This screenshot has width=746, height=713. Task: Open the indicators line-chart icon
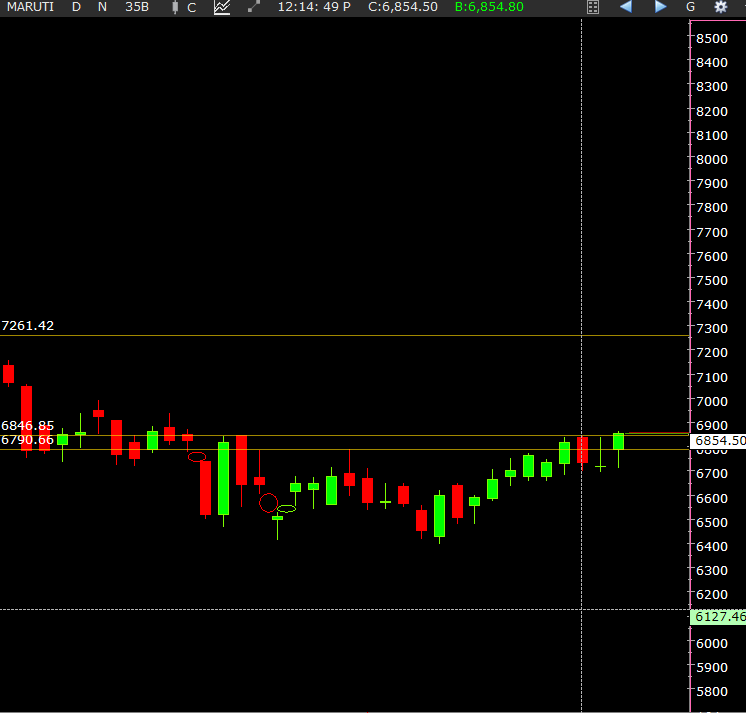click(x=222, y=7)
